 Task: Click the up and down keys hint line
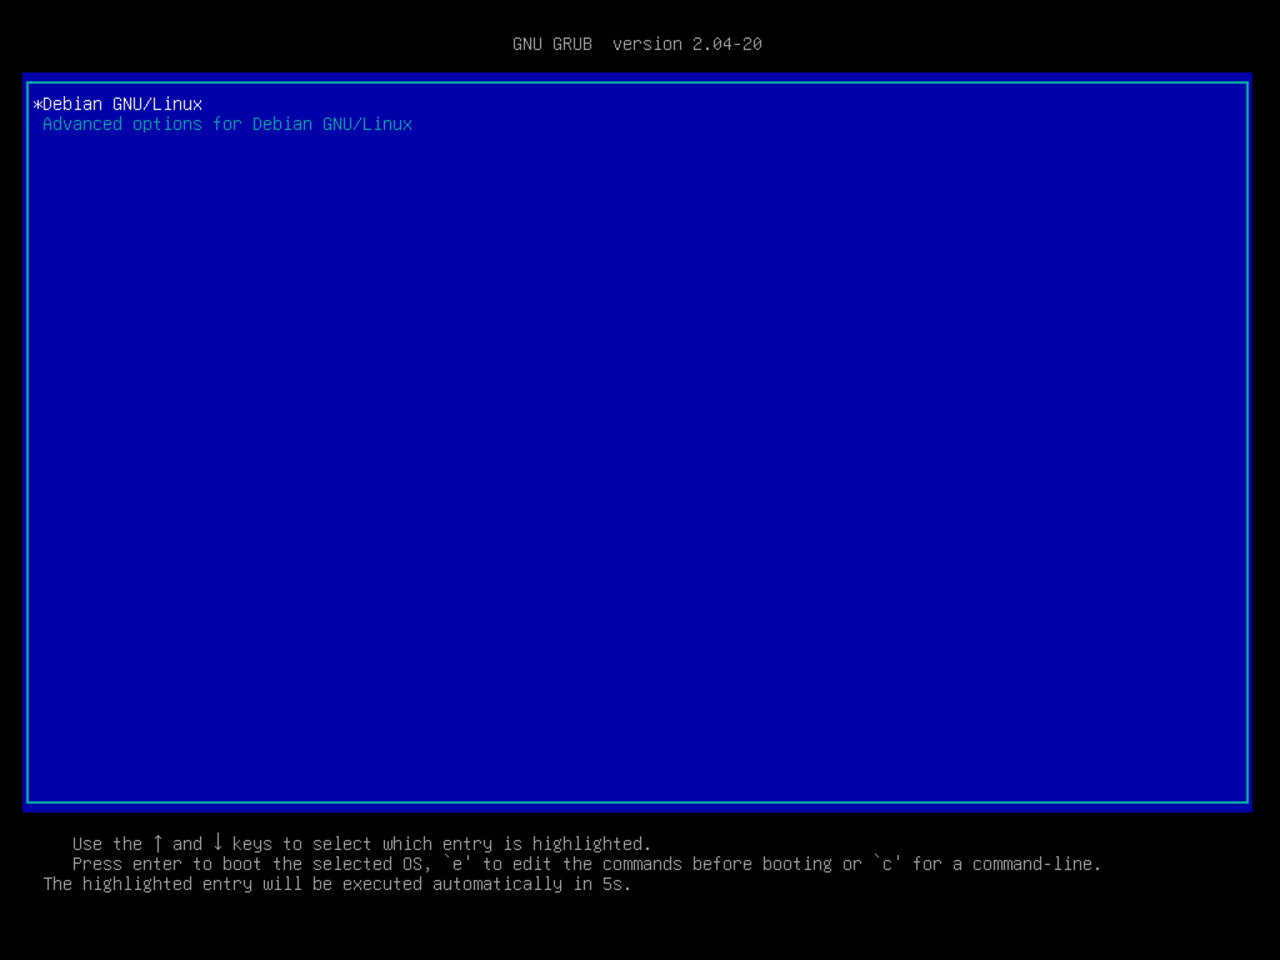[361, 844]
